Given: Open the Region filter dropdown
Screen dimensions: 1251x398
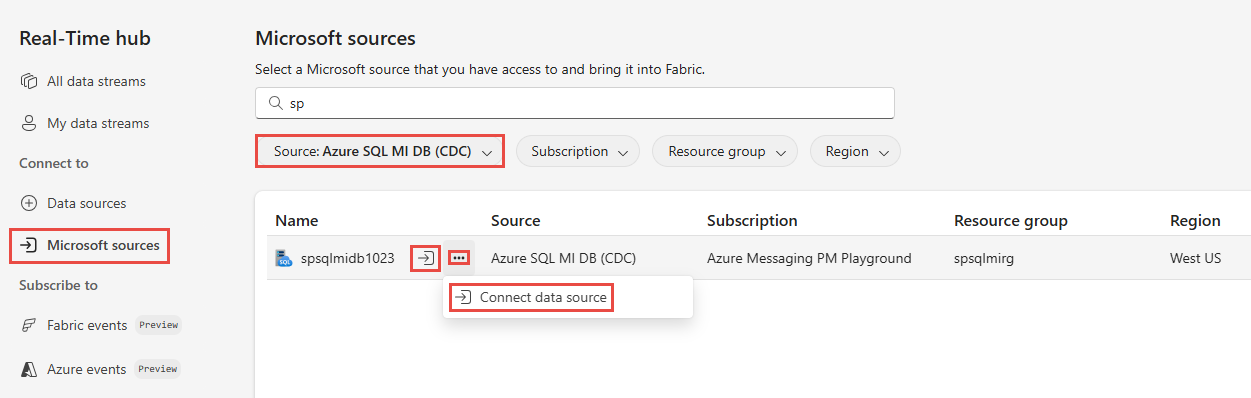Looking at the screenshot, I should tap(855, 151).
